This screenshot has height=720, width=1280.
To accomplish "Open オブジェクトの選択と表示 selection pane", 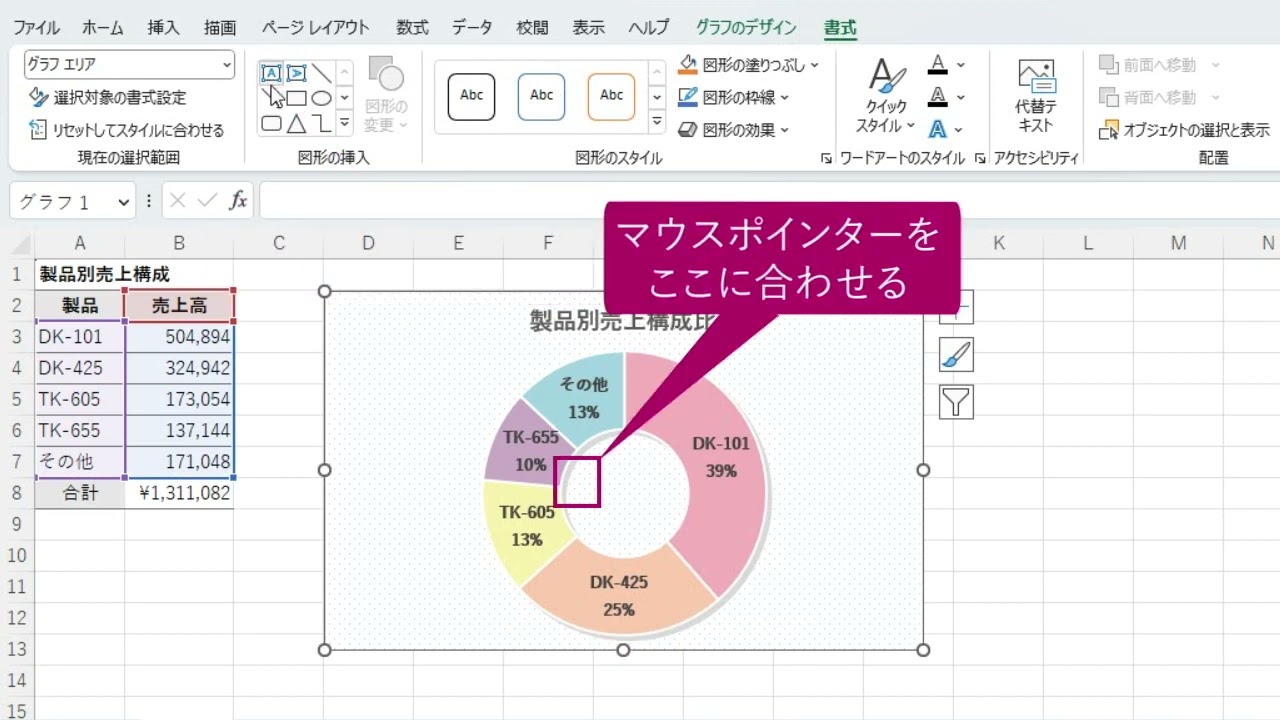I will coord(1185,130).
